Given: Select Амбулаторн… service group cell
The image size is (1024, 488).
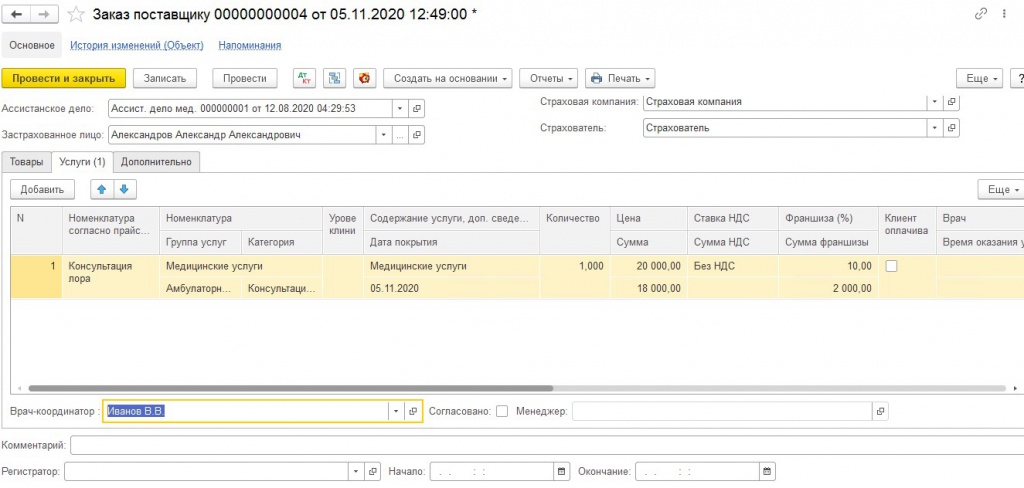Looking at the screenshot, I should point(200,288).
